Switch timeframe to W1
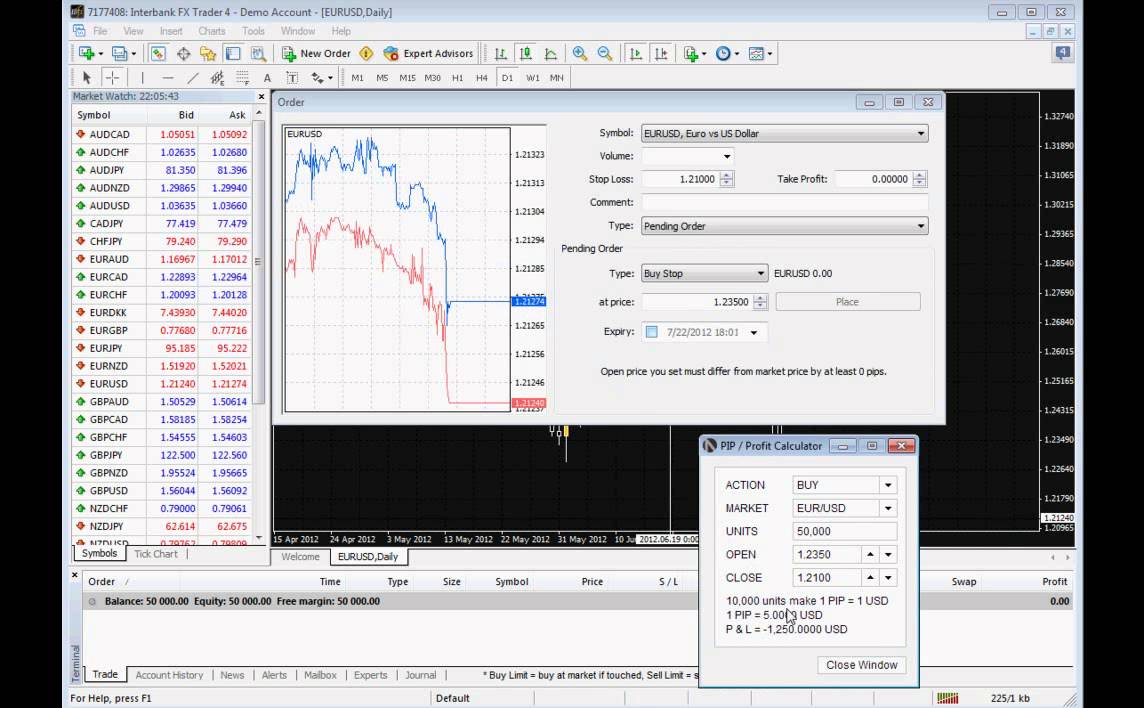 (x=533, y=77)
